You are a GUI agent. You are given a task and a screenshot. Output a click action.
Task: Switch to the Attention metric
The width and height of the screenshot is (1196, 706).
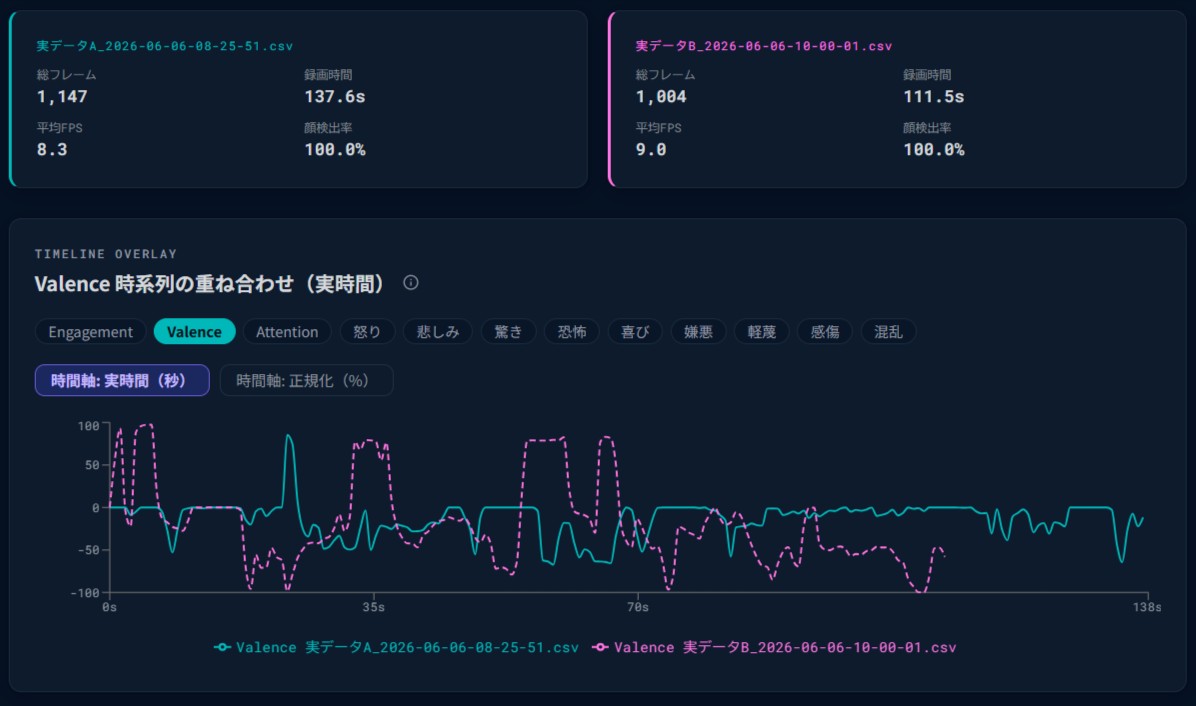[287, 332]
